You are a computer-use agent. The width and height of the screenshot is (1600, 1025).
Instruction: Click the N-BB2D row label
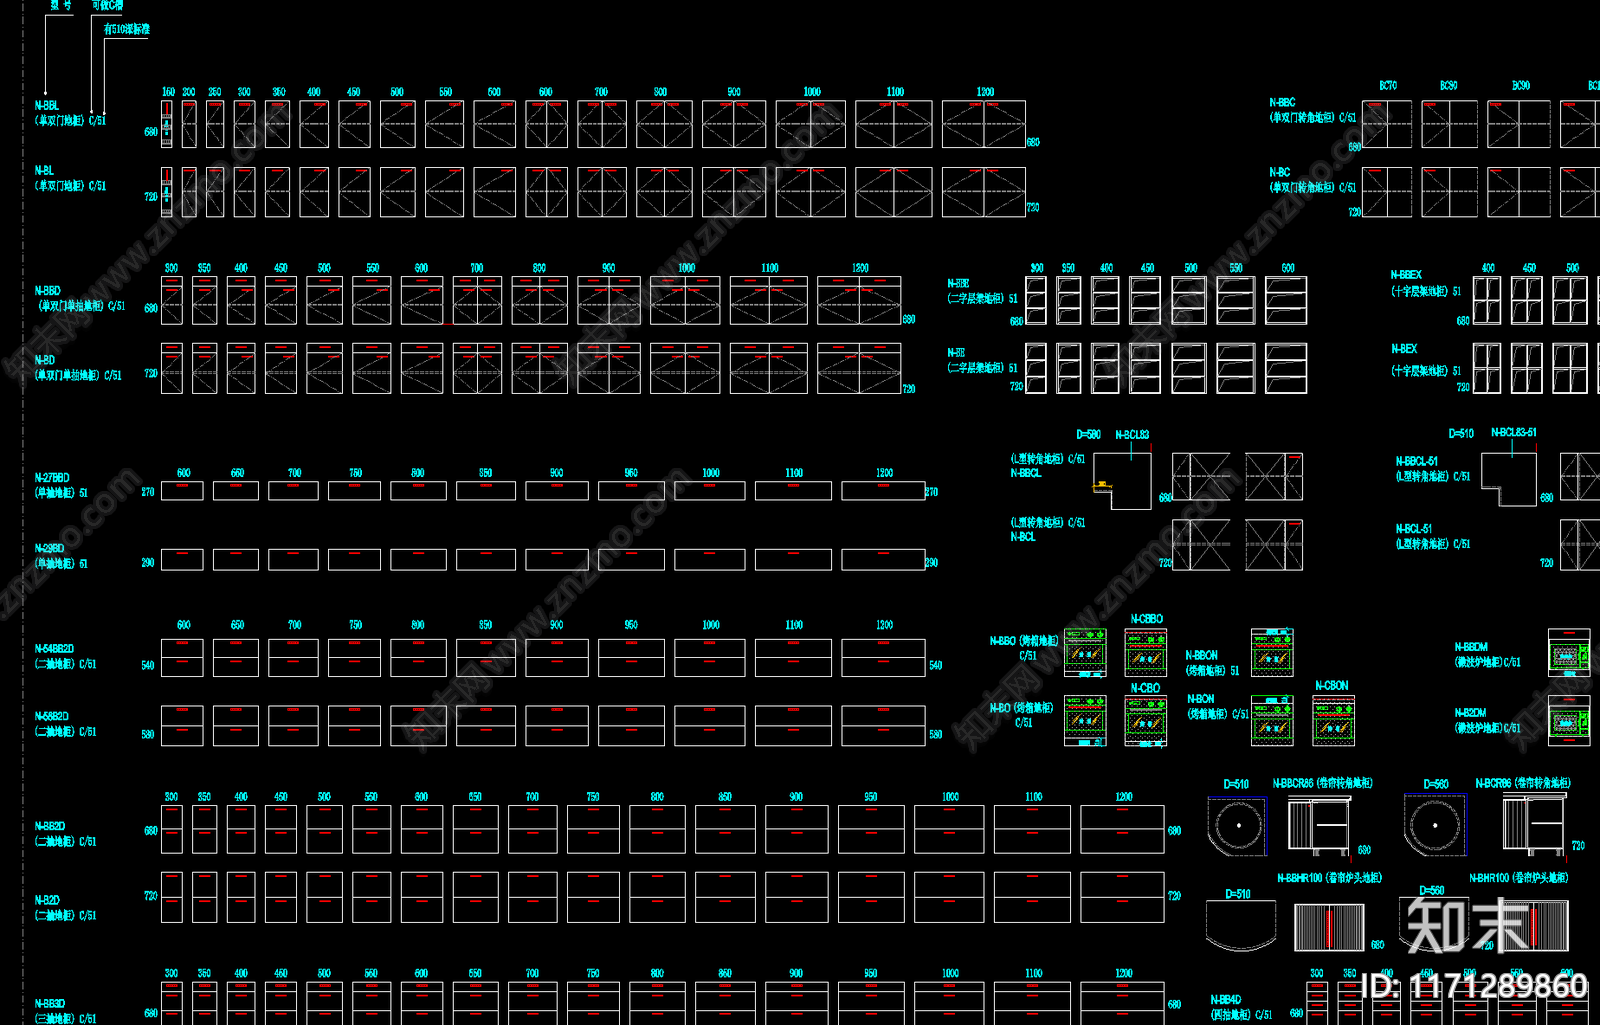50,827
